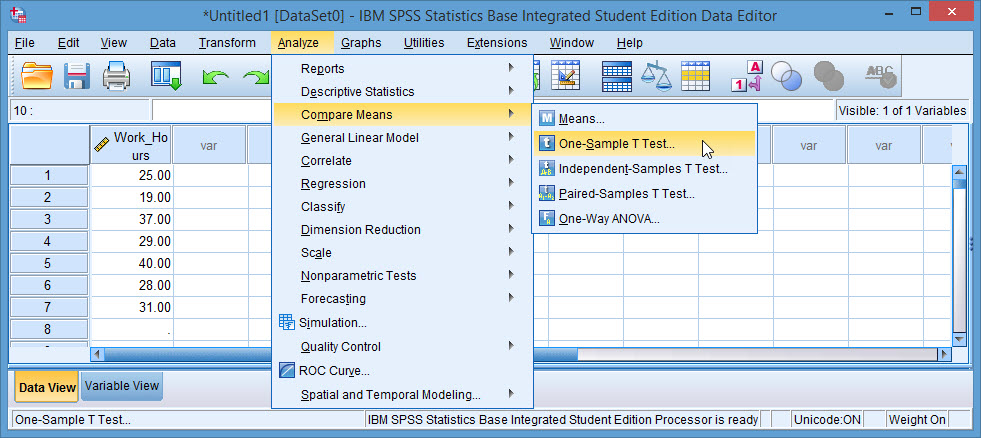This screenshot has height=438, width=981.
Task: Click the Undo arrow icon
Action: 215,78
